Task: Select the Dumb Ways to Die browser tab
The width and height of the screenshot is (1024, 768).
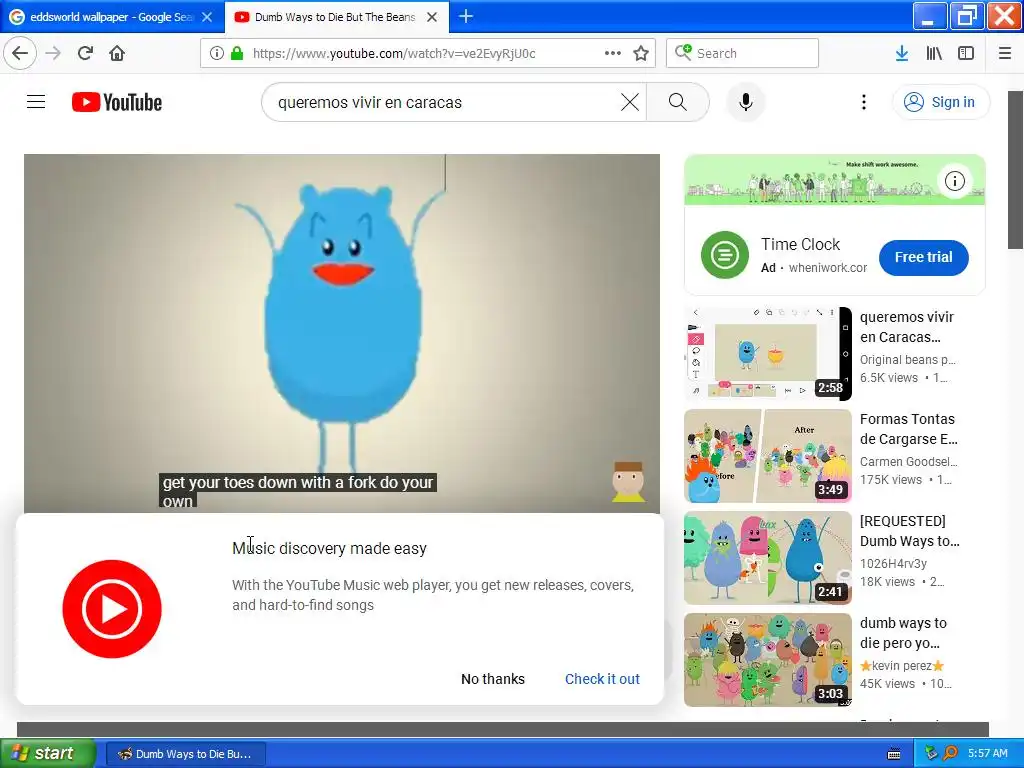Action: point(334,17)
